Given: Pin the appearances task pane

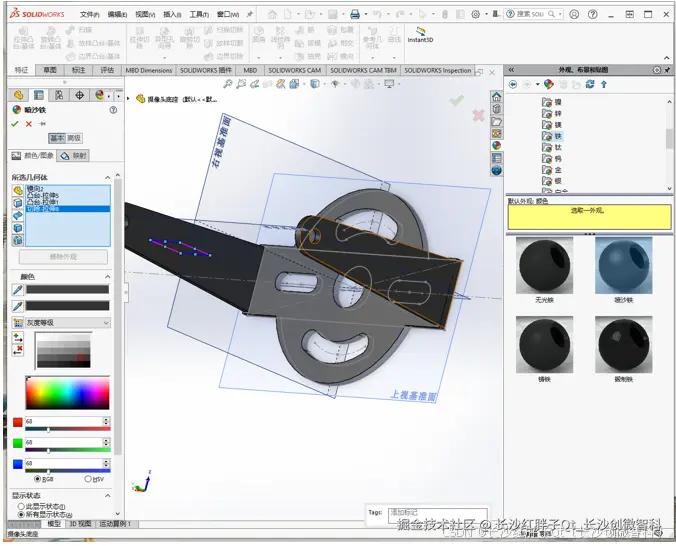Looking at the screenshot, I should point(667,70).
